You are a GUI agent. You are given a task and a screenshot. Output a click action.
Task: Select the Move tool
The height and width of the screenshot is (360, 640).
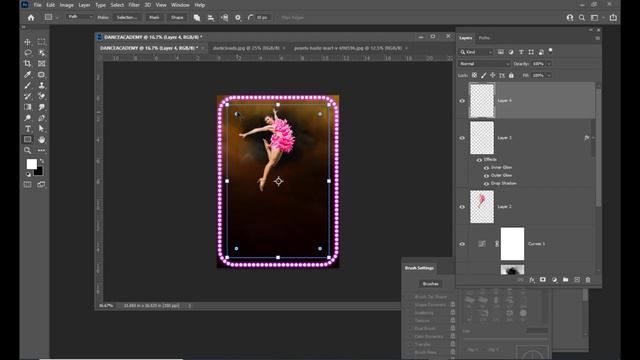point(27,42)
